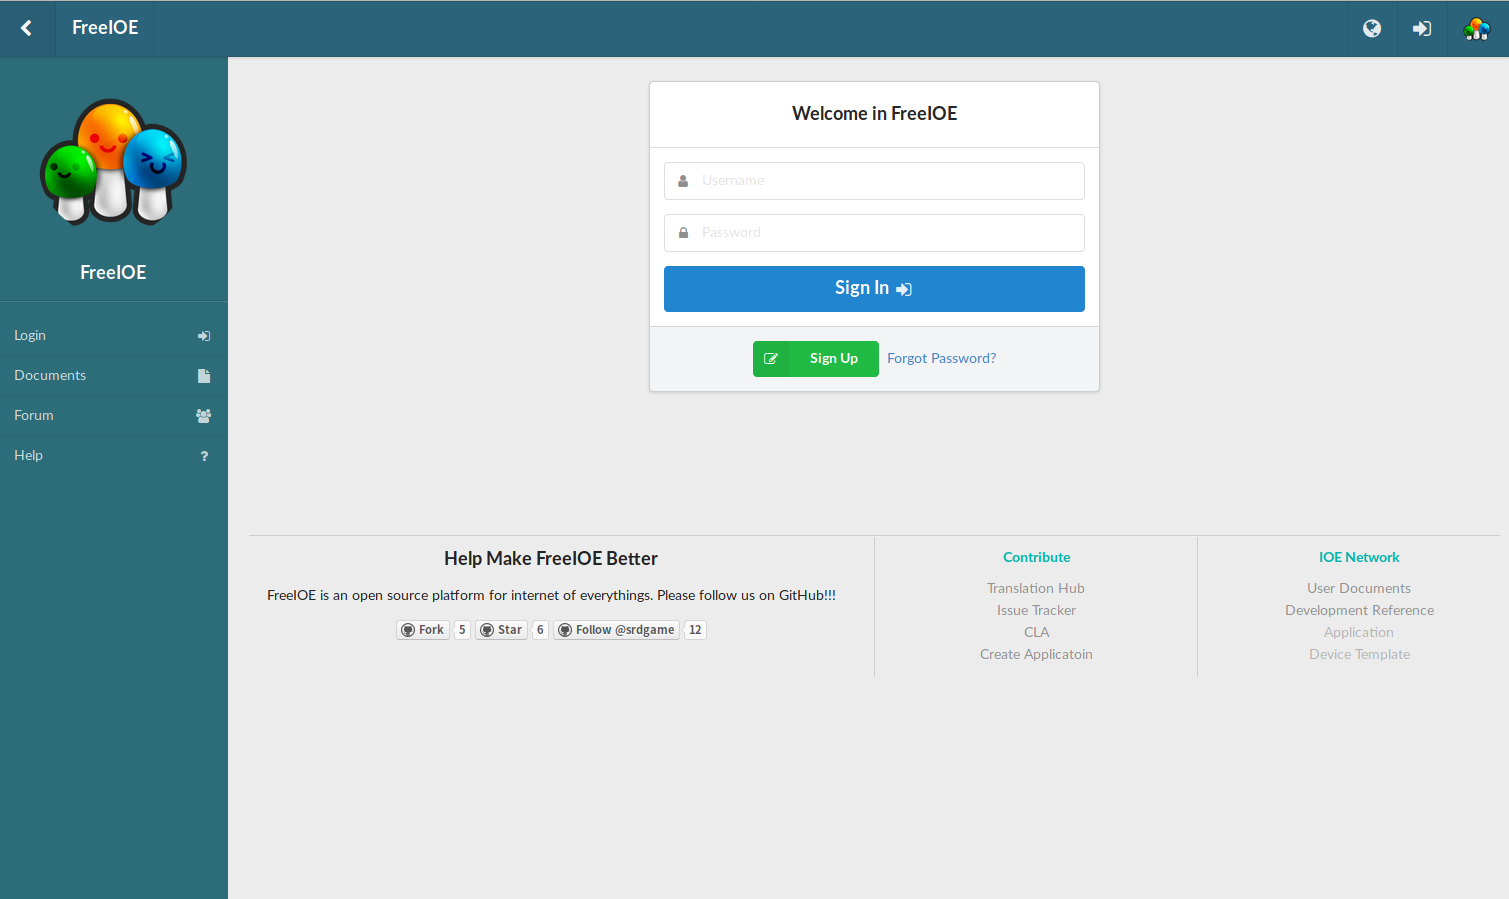Click the GitHub Star button
1509x899 pixels.
click(x=501, y=630)
